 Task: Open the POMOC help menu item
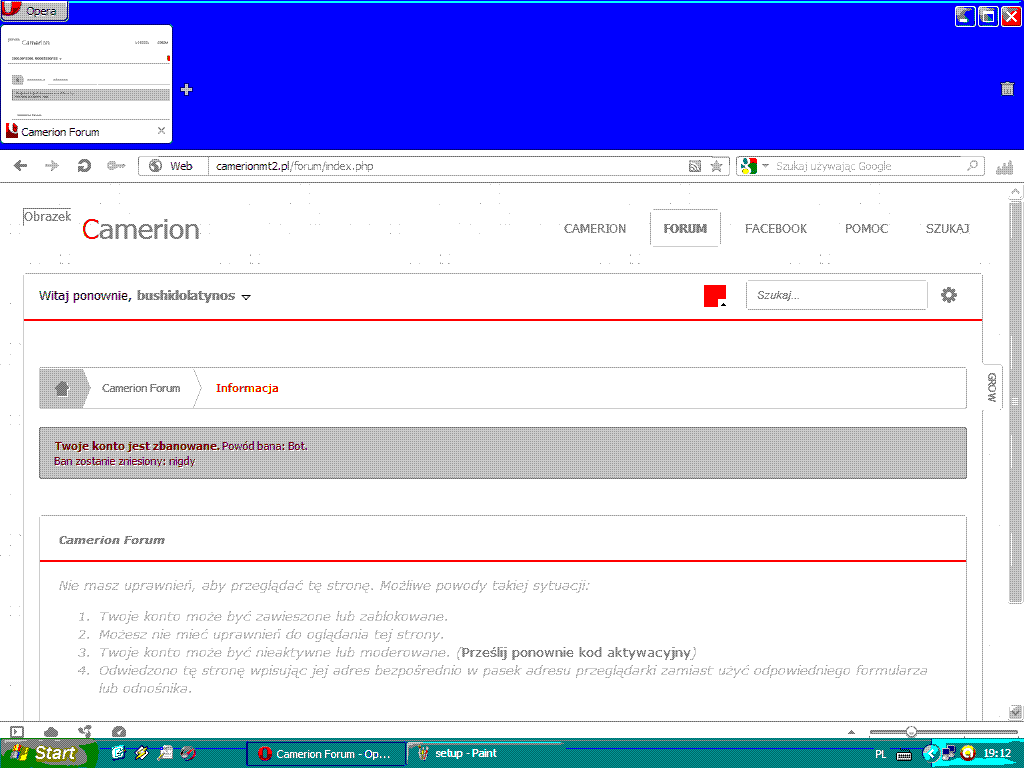(x=867, y=229)
